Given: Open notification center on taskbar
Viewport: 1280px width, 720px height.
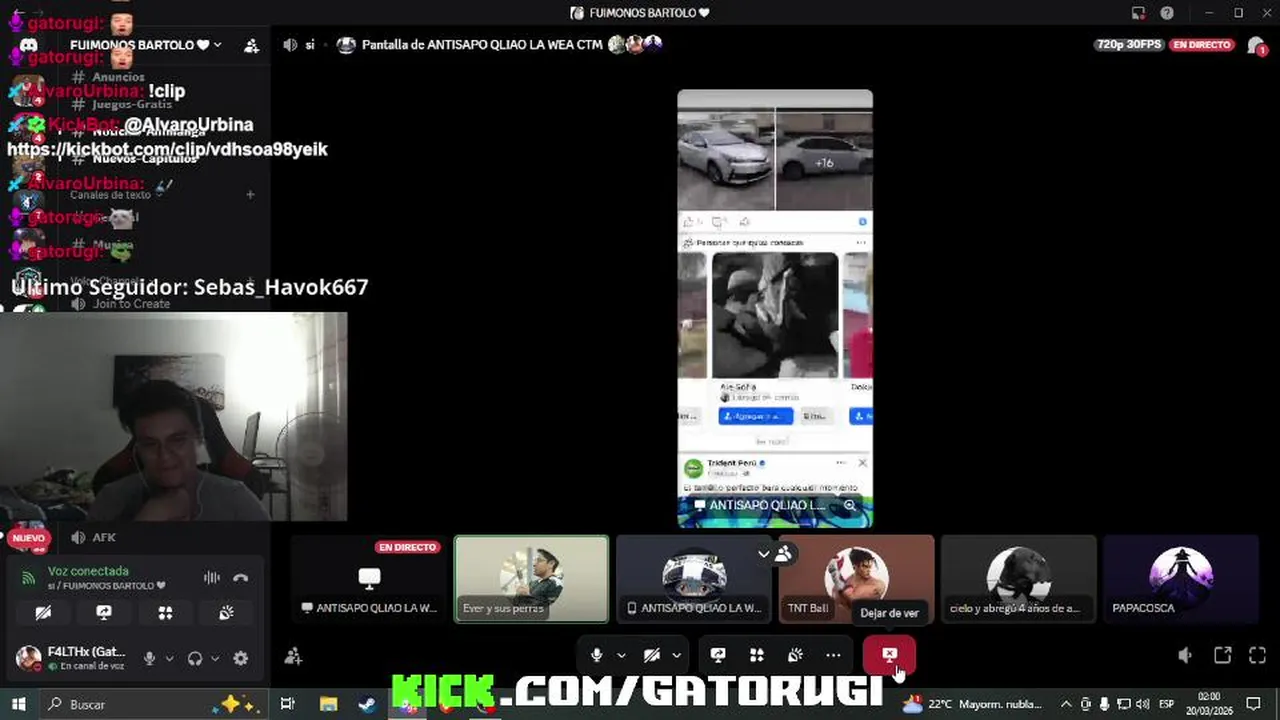Looking at the screenshot, I should coord(1253,704).
